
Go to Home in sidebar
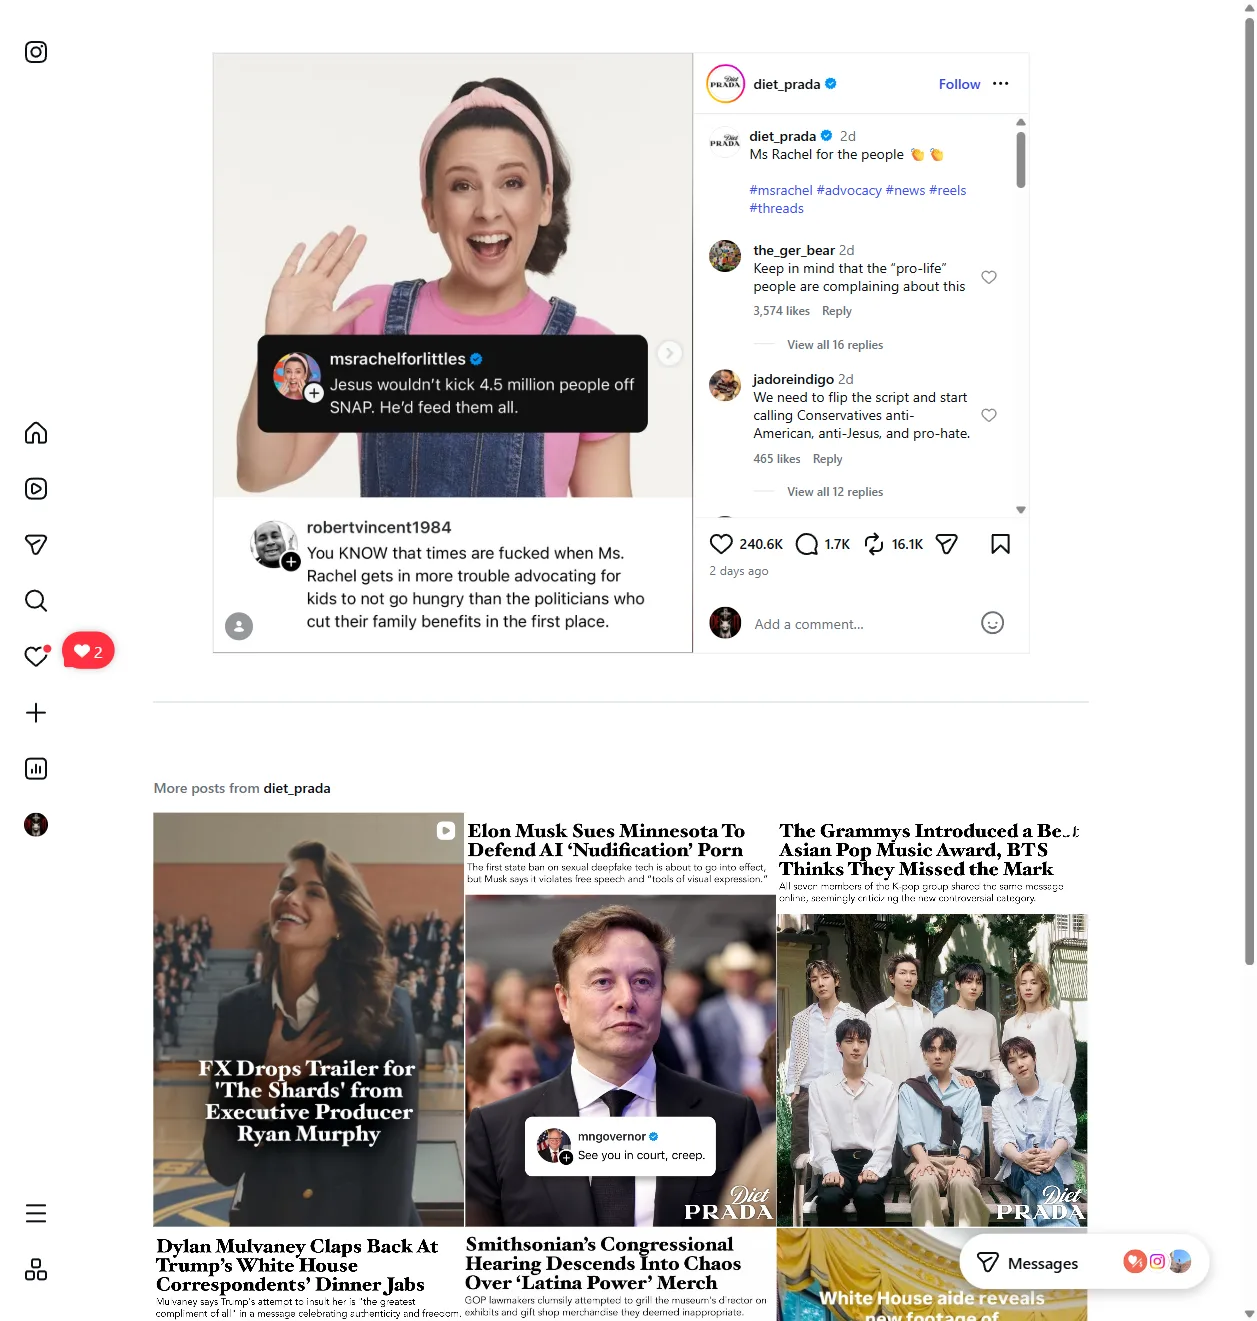36,433
